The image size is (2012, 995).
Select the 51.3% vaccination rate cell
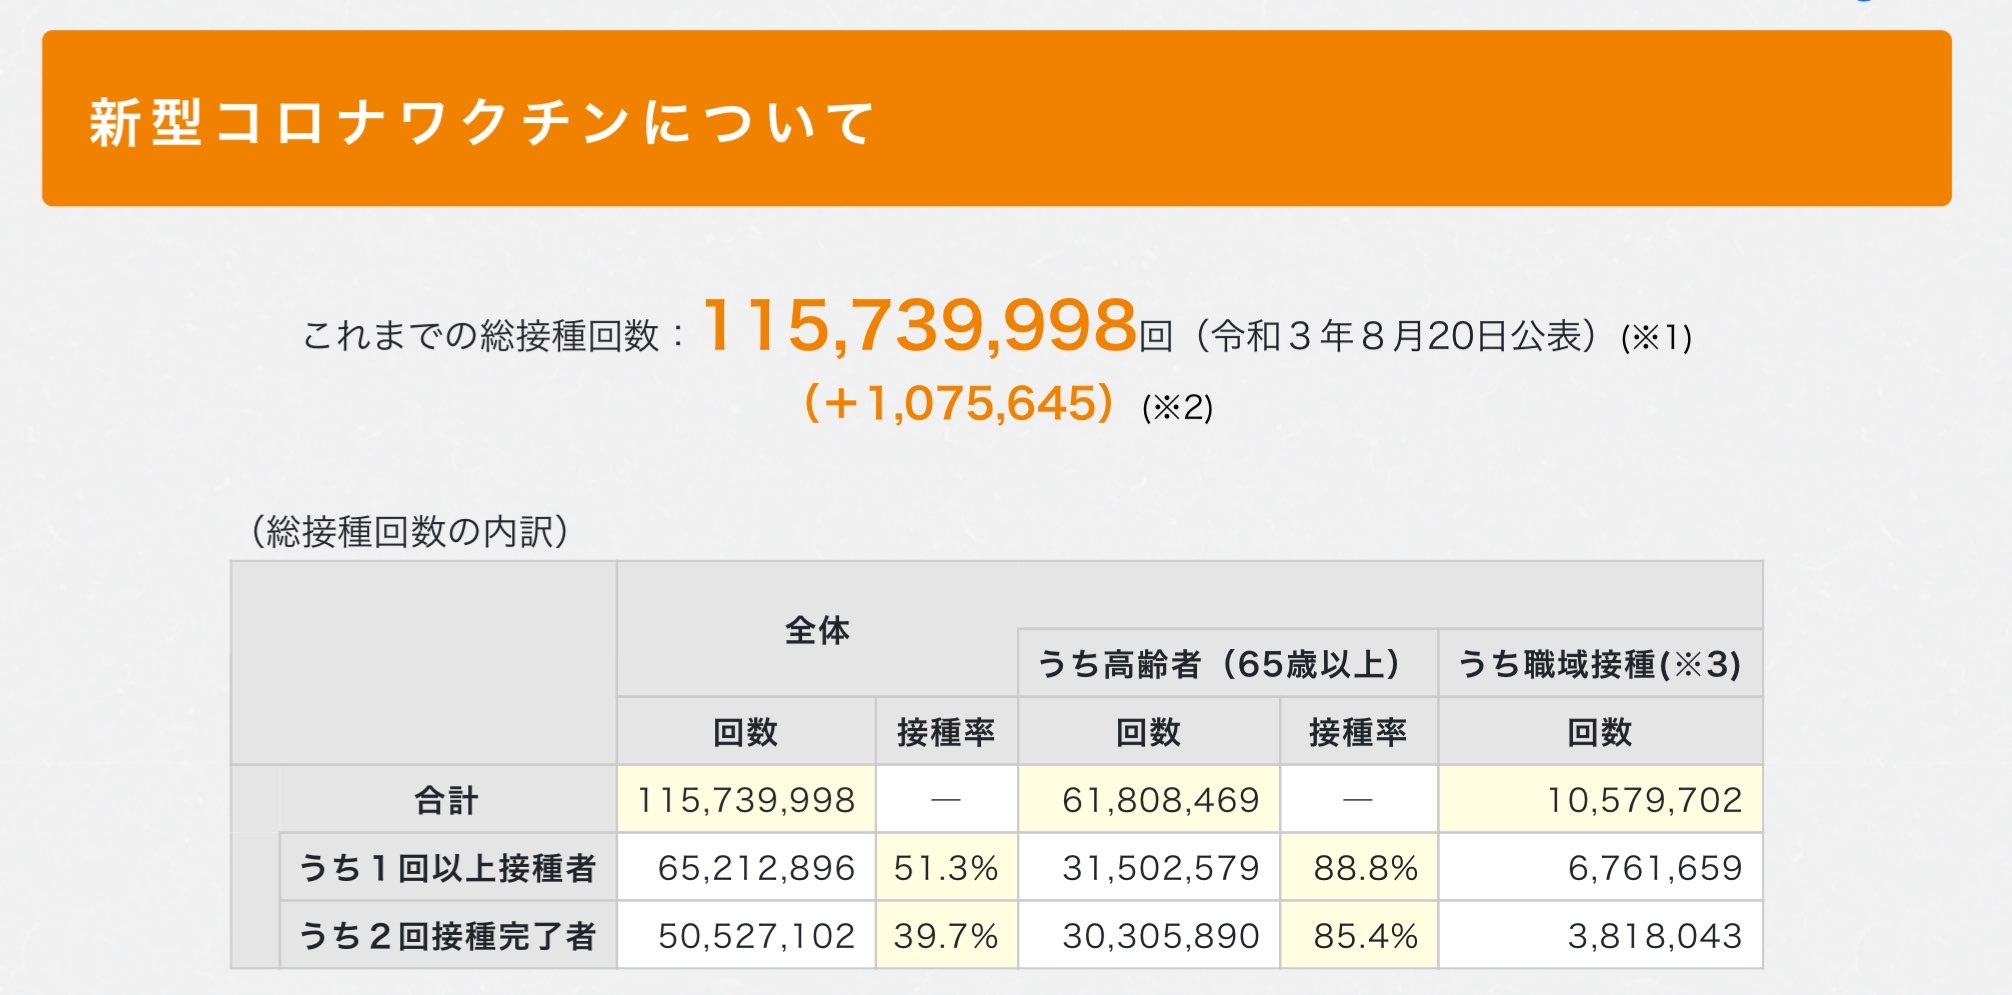(x=946, y=868)
